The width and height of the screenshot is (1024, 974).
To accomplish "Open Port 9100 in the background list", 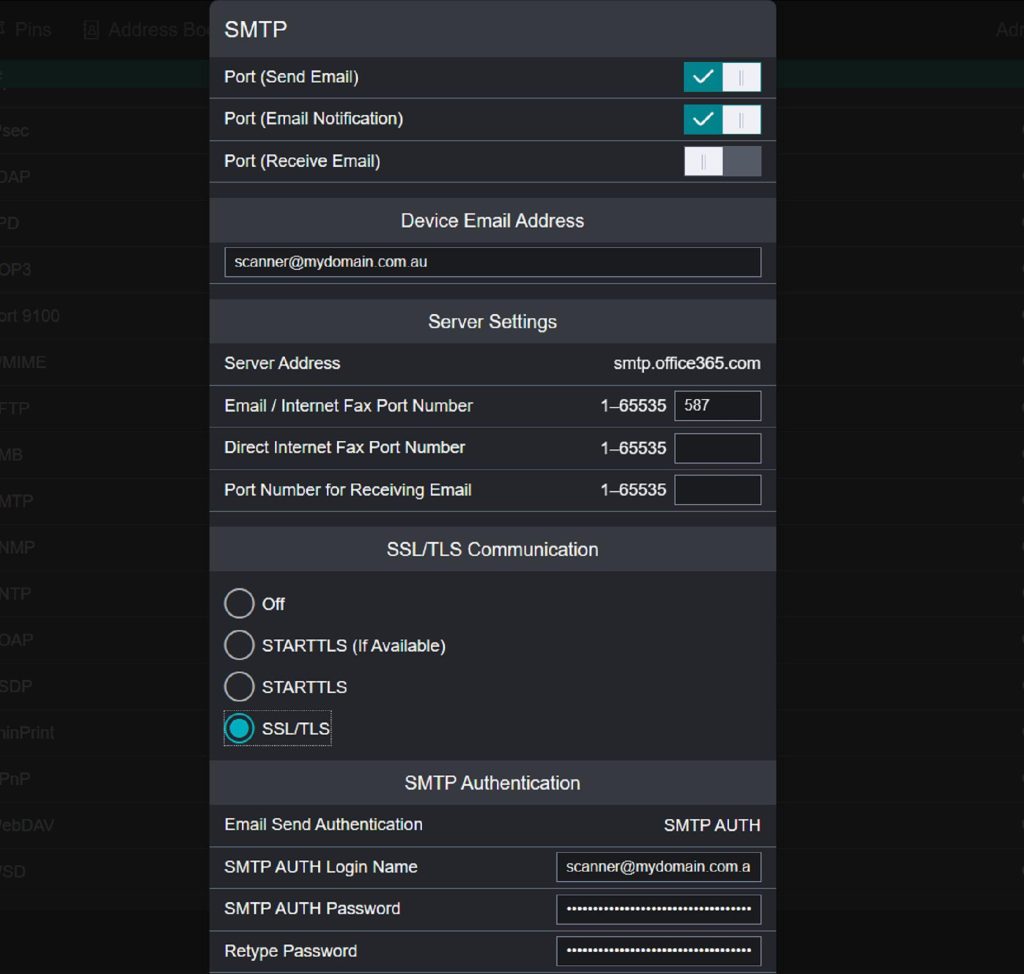I will (x=30, y=316).
